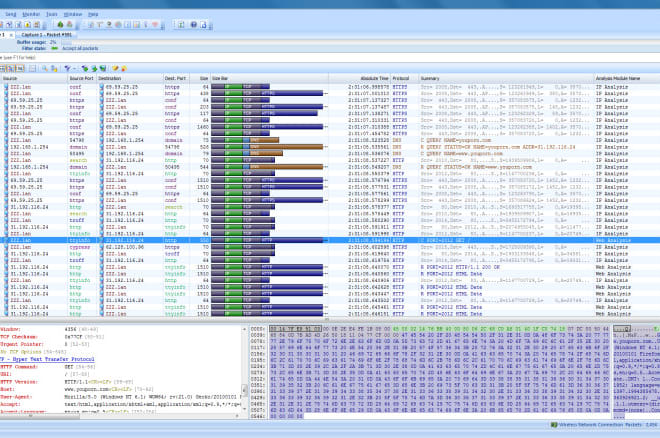Click the blue funnel filter icon
Viewport: 660px width, 438px height.
coord(67,69)
